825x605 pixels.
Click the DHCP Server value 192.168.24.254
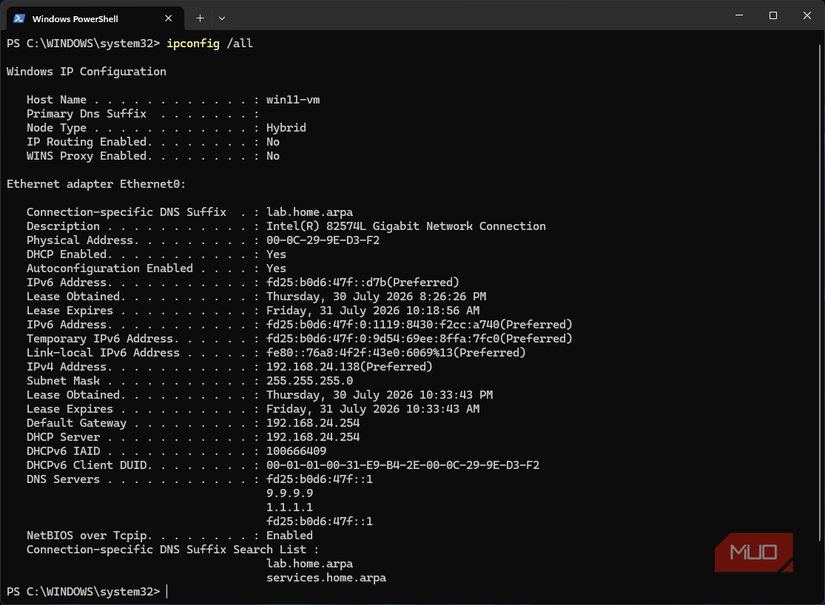click(x=313, y=437)
